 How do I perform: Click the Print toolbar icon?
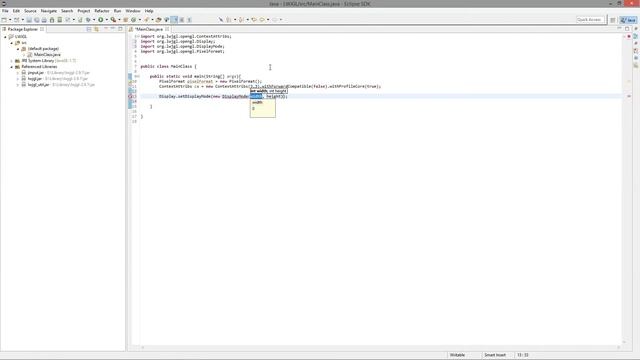(44, 20)
